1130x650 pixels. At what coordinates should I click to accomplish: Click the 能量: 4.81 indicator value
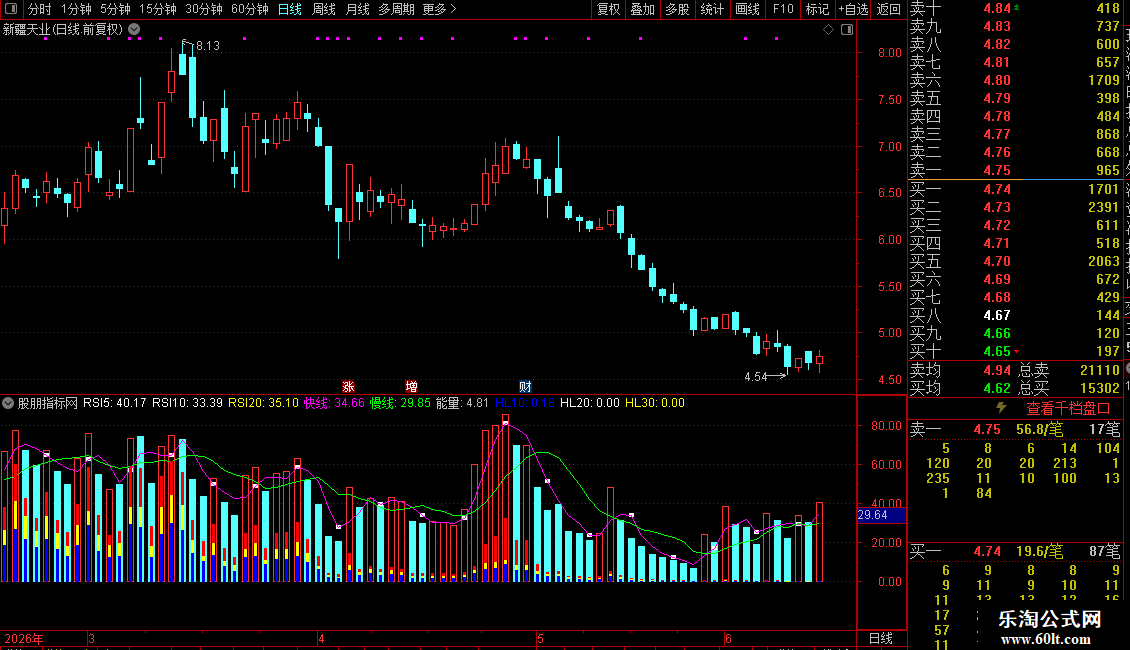click(462, 403)
